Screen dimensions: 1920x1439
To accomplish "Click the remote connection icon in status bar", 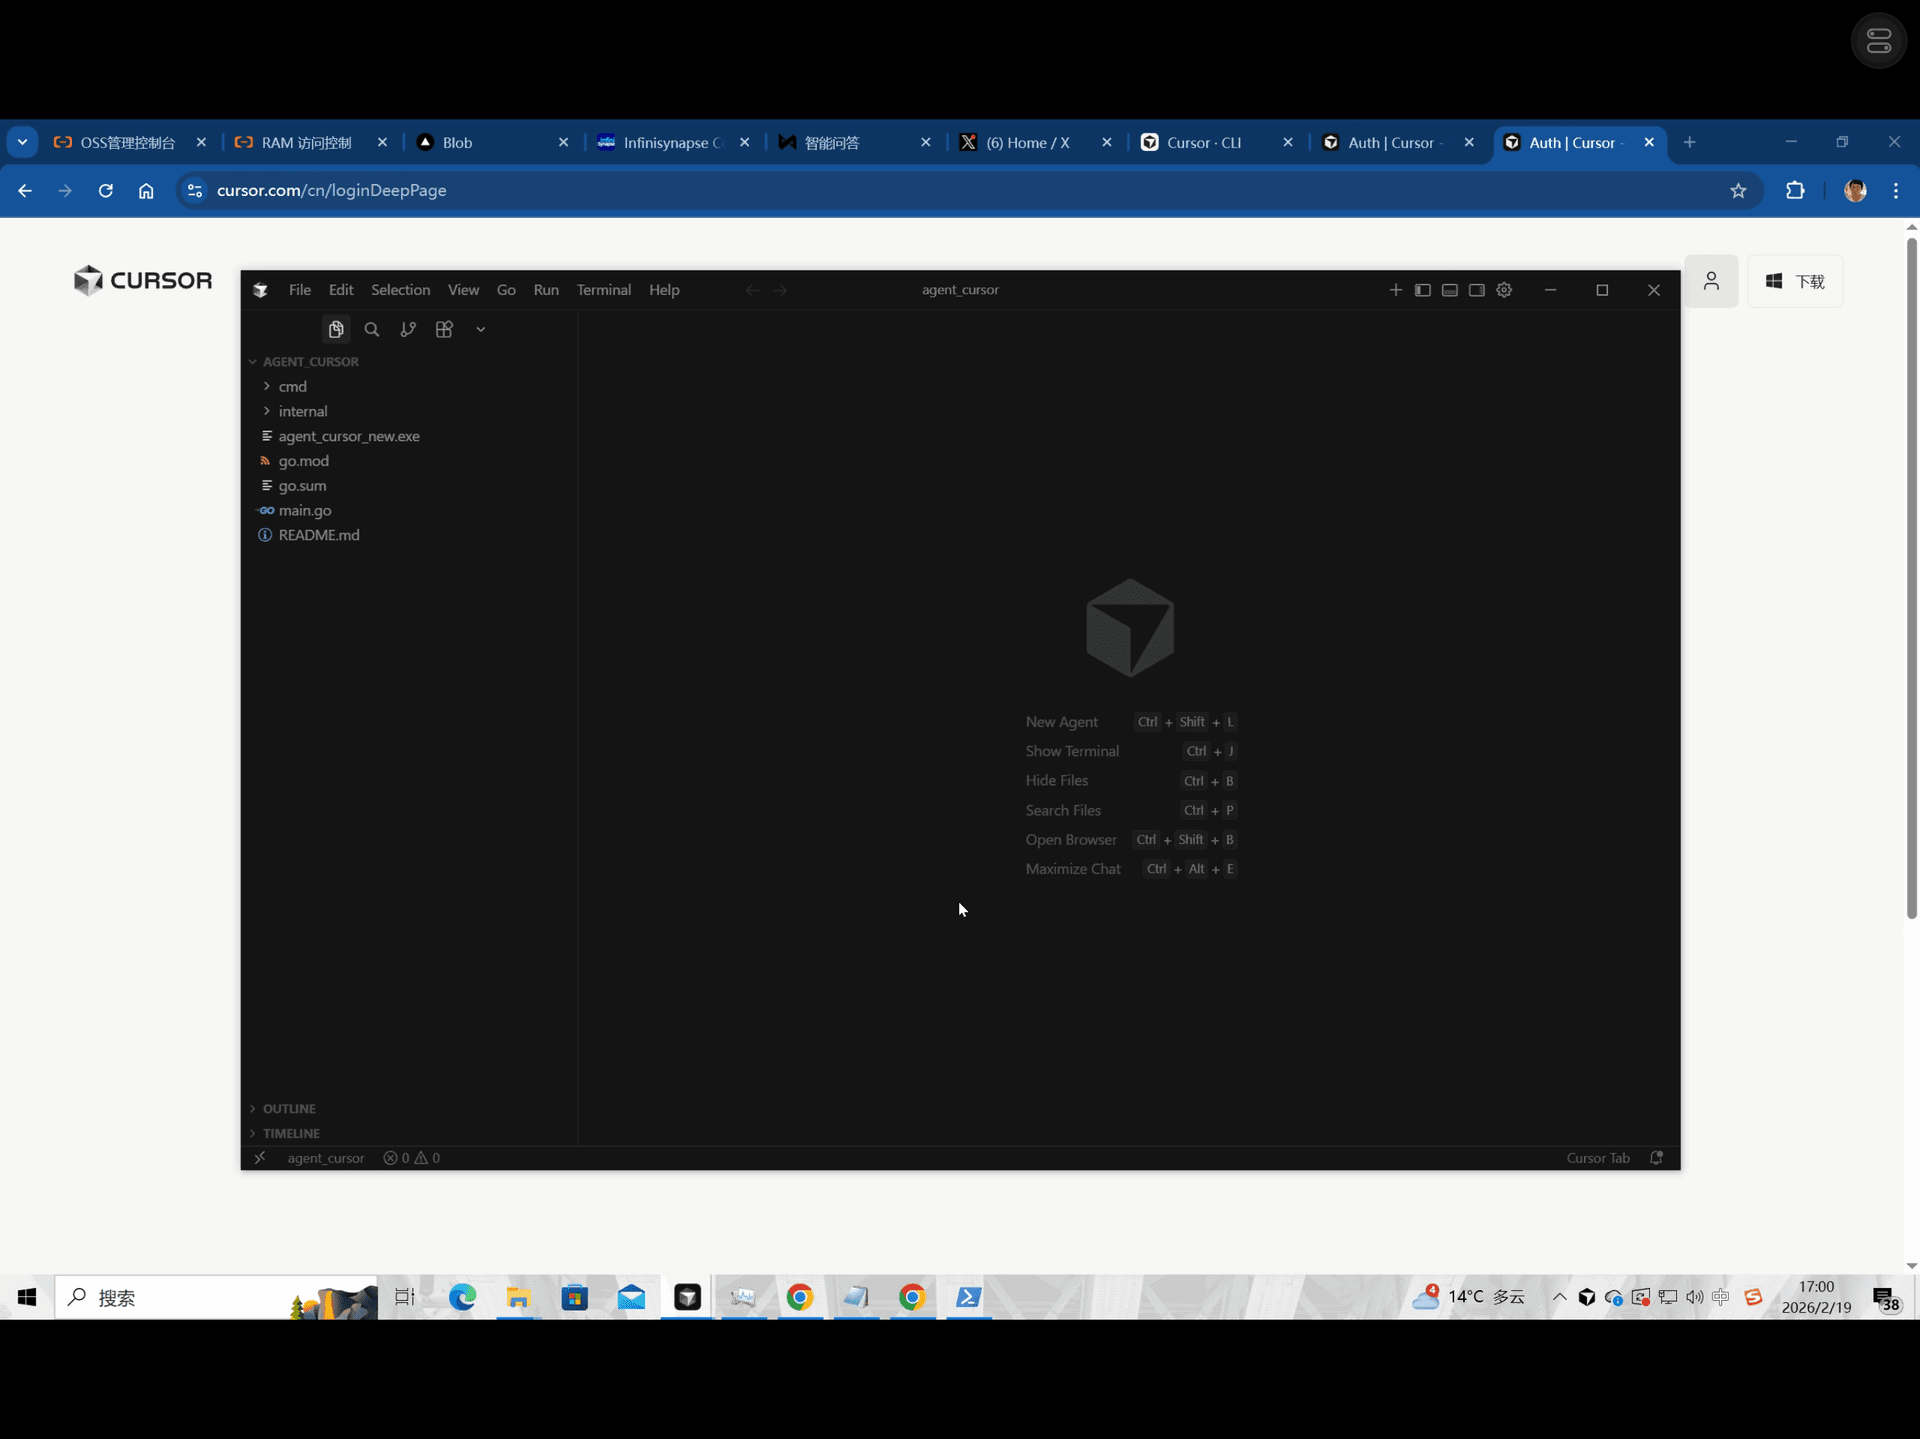I will click(260, 1158).
